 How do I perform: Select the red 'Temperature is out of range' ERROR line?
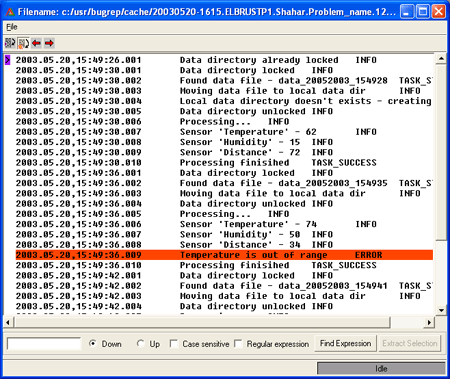[224, 255]
